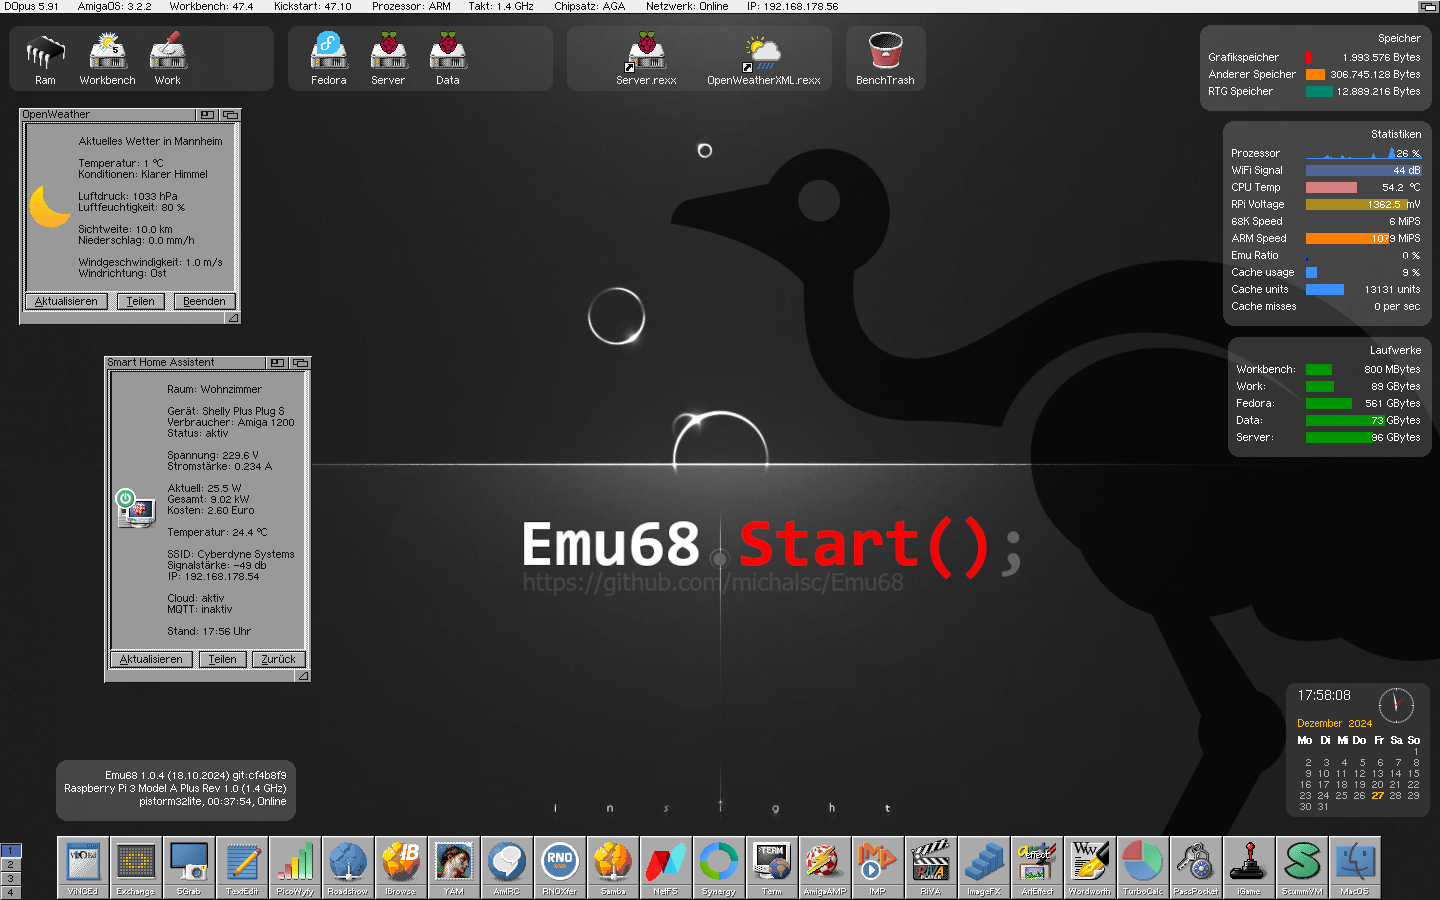Click Beenden in OpenWeather window
The image size is (1440, 900).
click(x=204, y=301)
